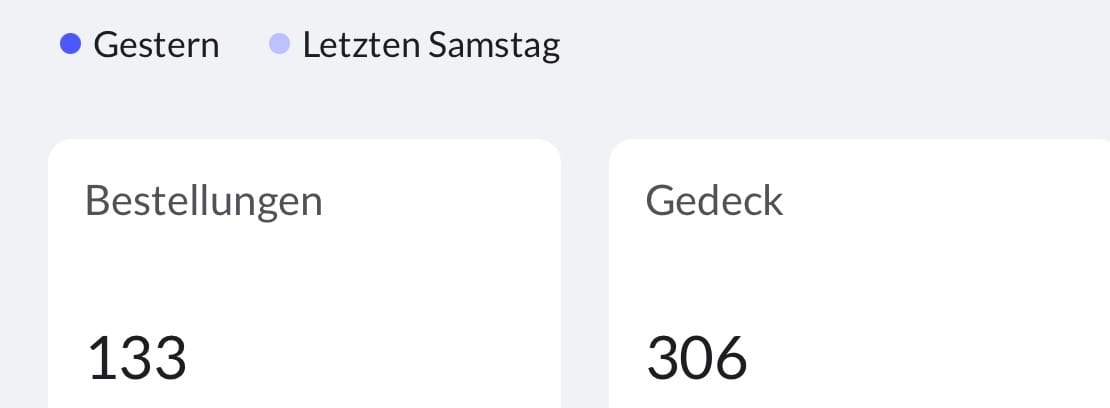
Task: Click the Gedeck value 306
Action: pyautogui.click(x=697, y=358)
